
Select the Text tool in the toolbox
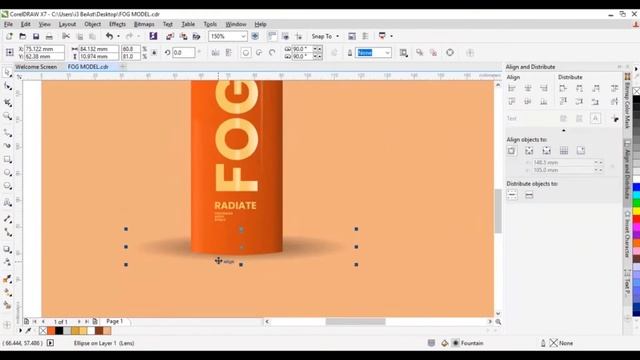pyautogui.click(x=7, y=202)
